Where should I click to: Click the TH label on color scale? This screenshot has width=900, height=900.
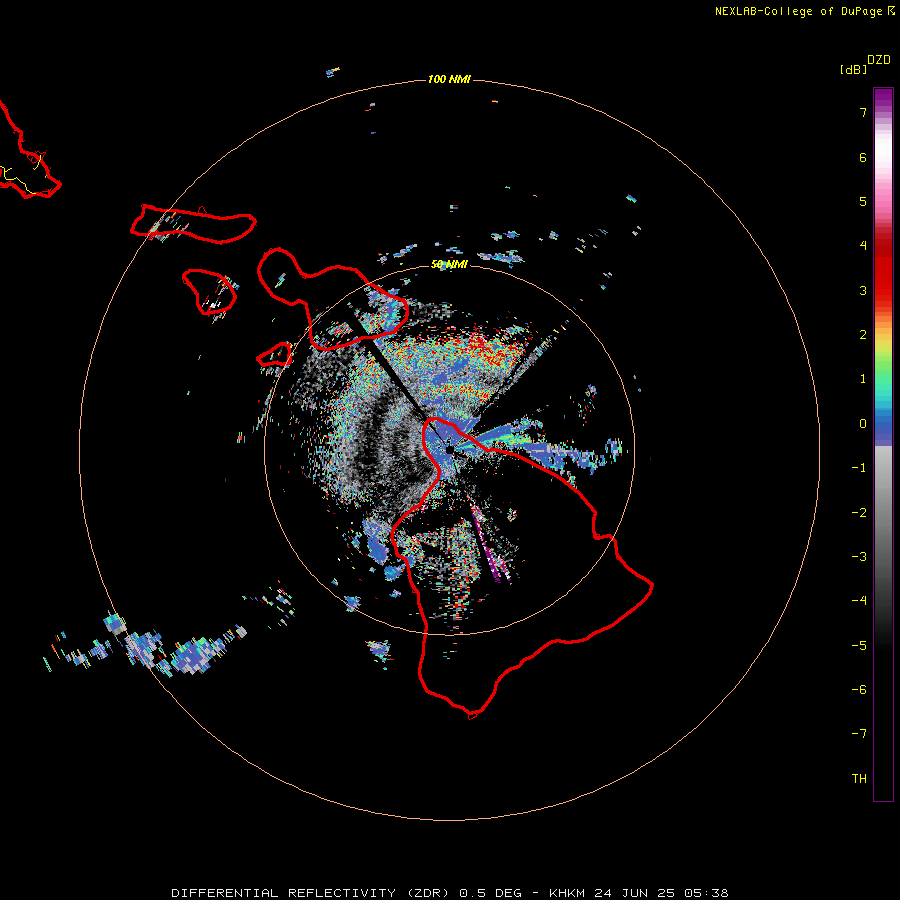tap(859, 779)
